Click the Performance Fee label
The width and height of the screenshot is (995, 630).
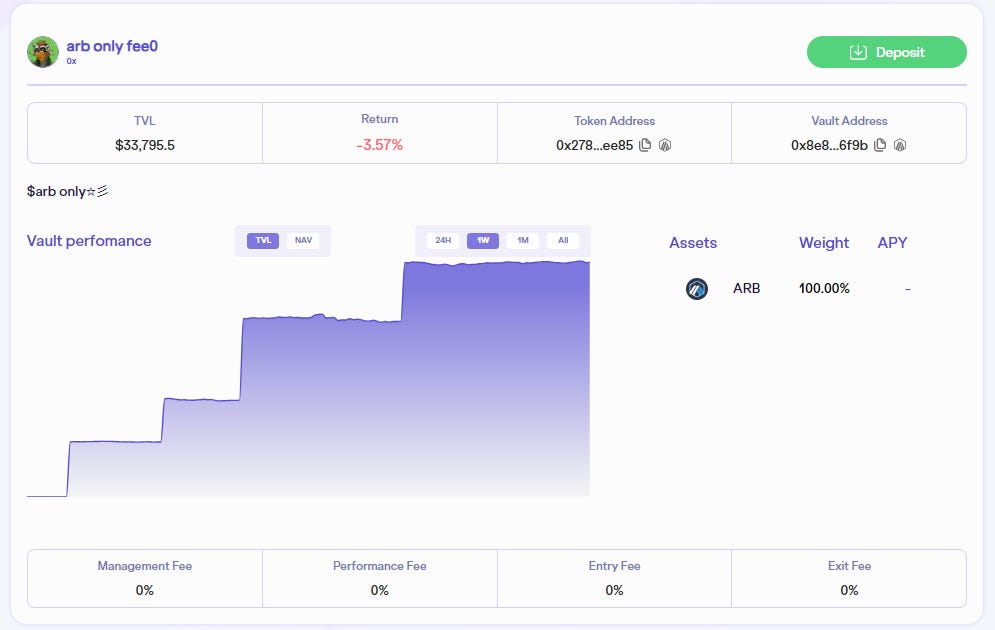(x=379, y=566)
